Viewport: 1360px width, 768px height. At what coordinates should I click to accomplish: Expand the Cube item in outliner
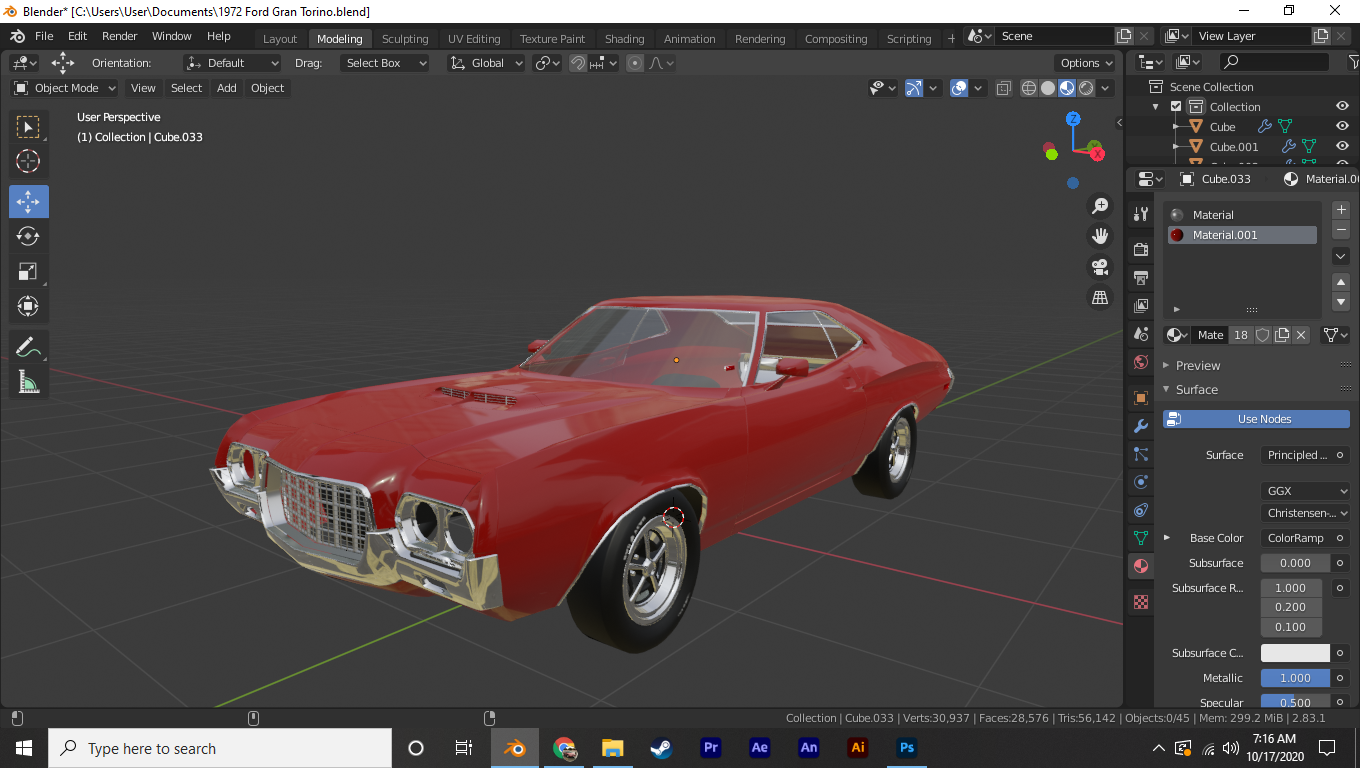(x=1176, y=127)
